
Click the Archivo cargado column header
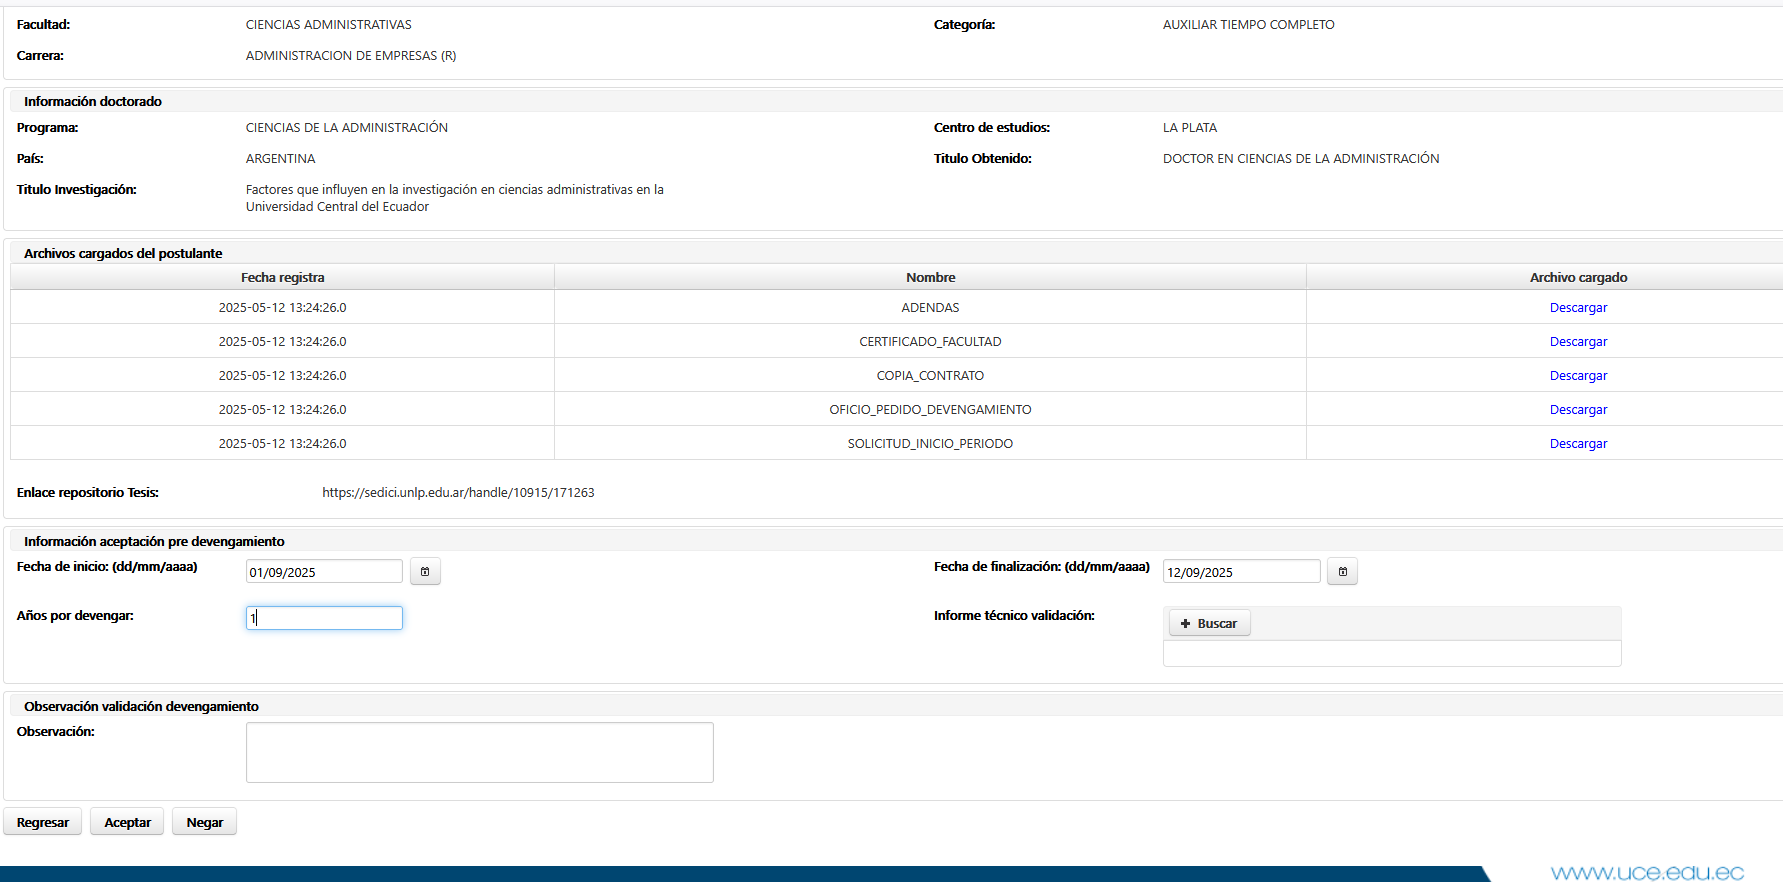(1578, 278)
